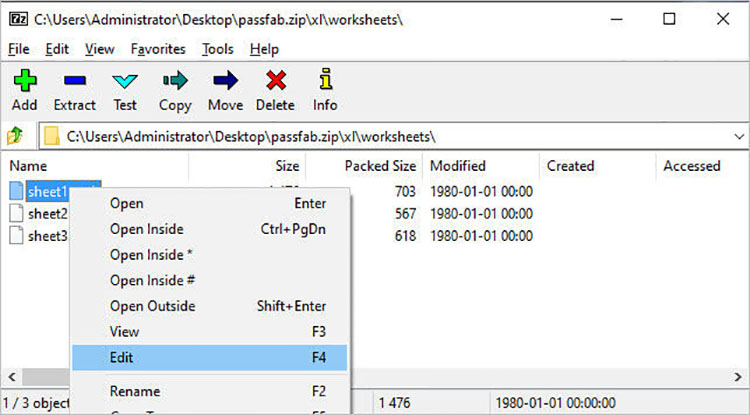Select the sheet1 file icon
Image resolution: width=750 pixels, height=415 pixels.
pos(16,191)
